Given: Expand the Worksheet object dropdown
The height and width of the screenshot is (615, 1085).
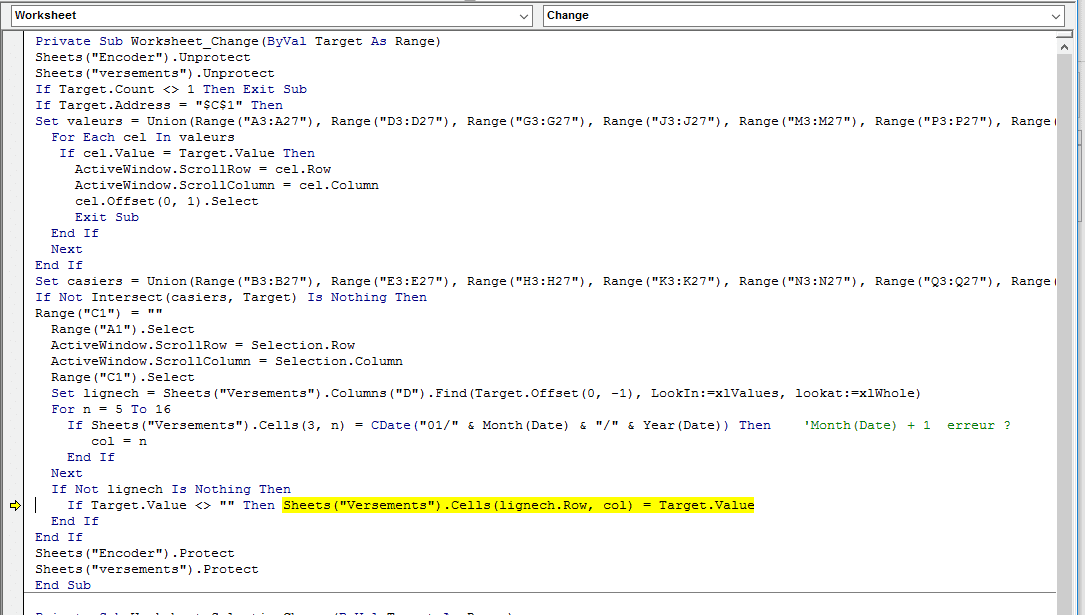Looking at the screenshot, I should [525, 16].
